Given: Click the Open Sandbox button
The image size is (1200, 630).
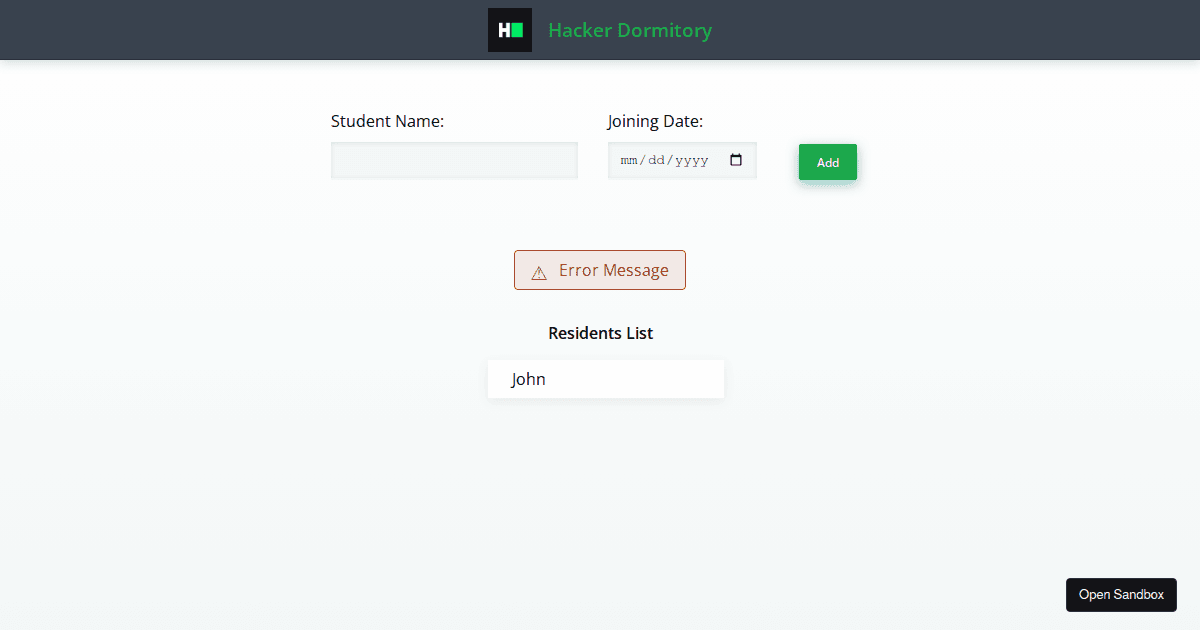Looking at the screenshot, I should point(1121,594).
